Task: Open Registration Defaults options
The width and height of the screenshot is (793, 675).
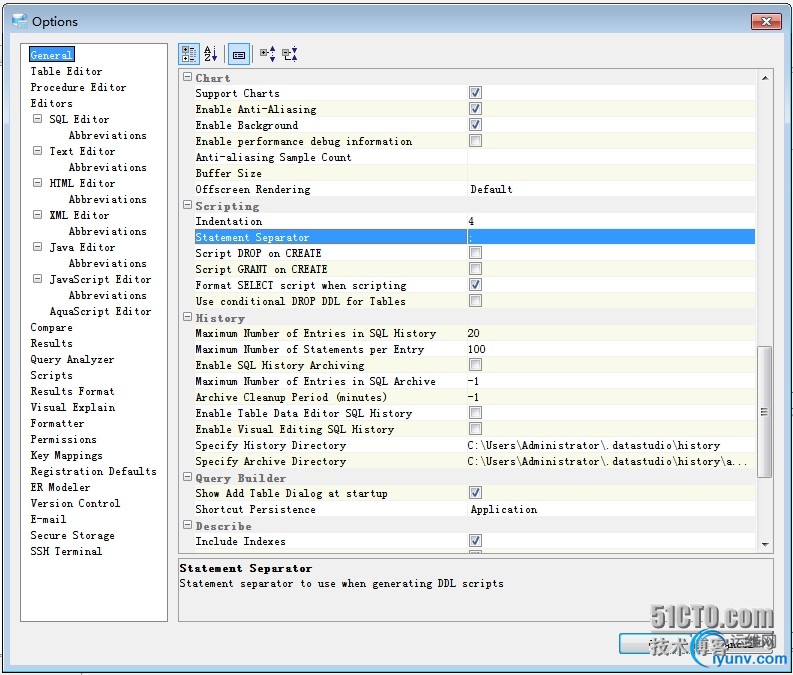Action: pyautogui.click(x=94, y=471)
